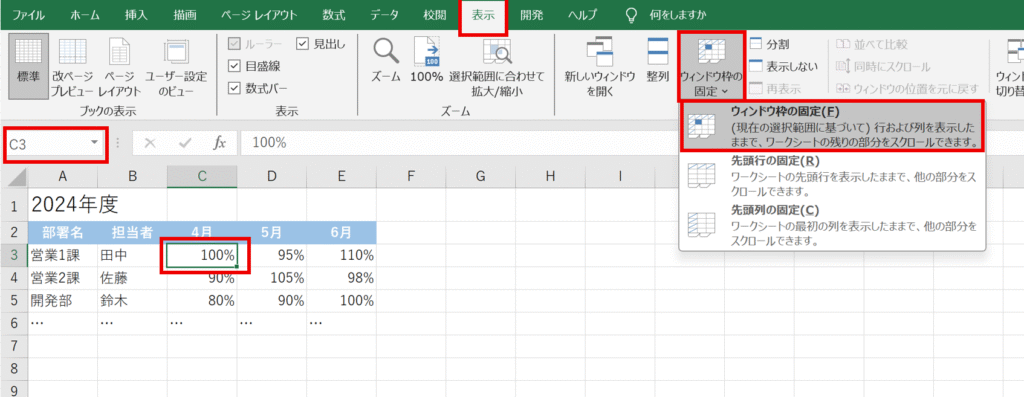Select row 3 header
Image resolution: width=1024 pixels, height=397 pixels.
click(x=14, y=255)
